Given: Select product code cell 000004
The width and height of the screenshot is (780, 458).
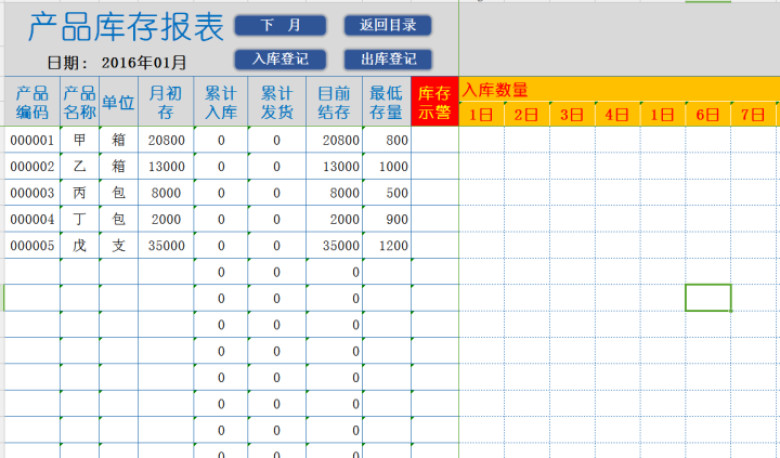Looking at the screenshot, I should point(32,219).
